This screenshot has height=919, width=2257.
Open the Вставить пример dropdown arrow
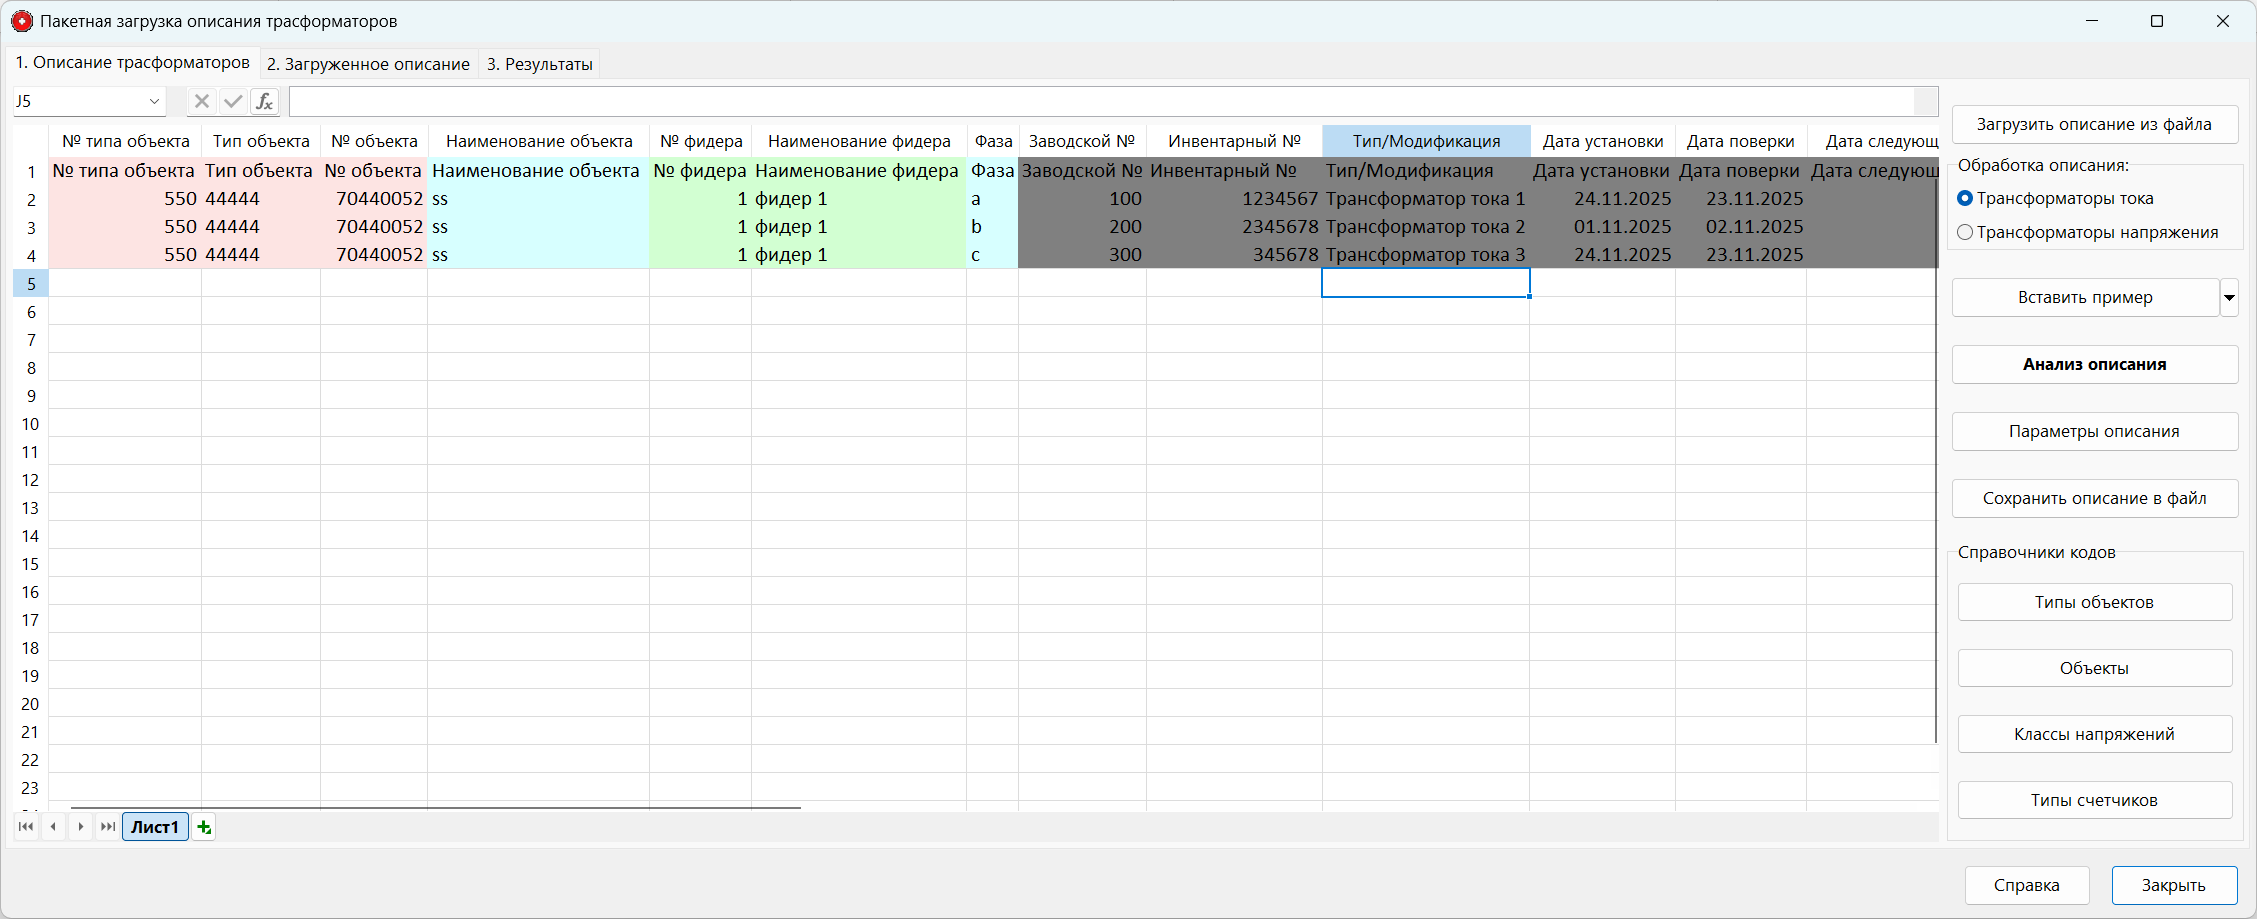pyautogui.click(x=2229, y=297)
